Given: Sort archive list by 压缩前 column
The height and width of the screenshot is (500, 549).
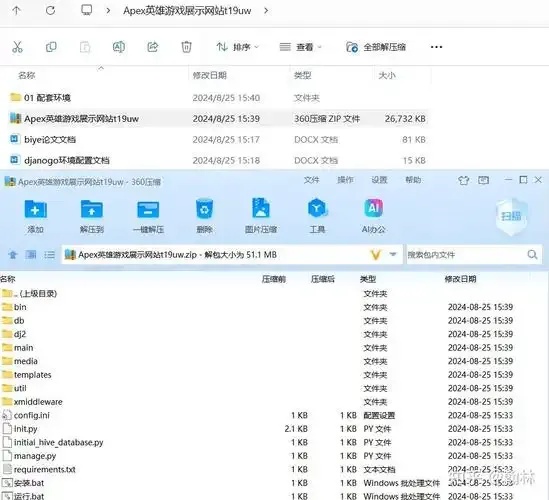Looking at the screenshot, I should point(274,279).
